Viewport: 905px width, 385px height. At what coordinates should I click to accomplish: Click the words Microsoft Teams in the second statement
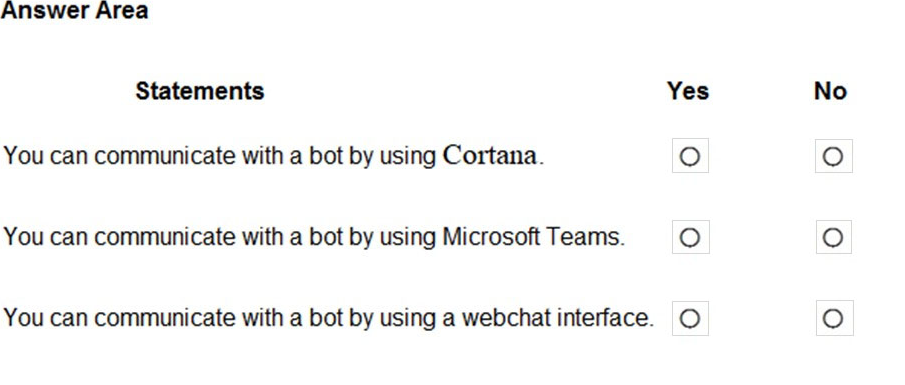pyautogui.click(x=531, y=237)
